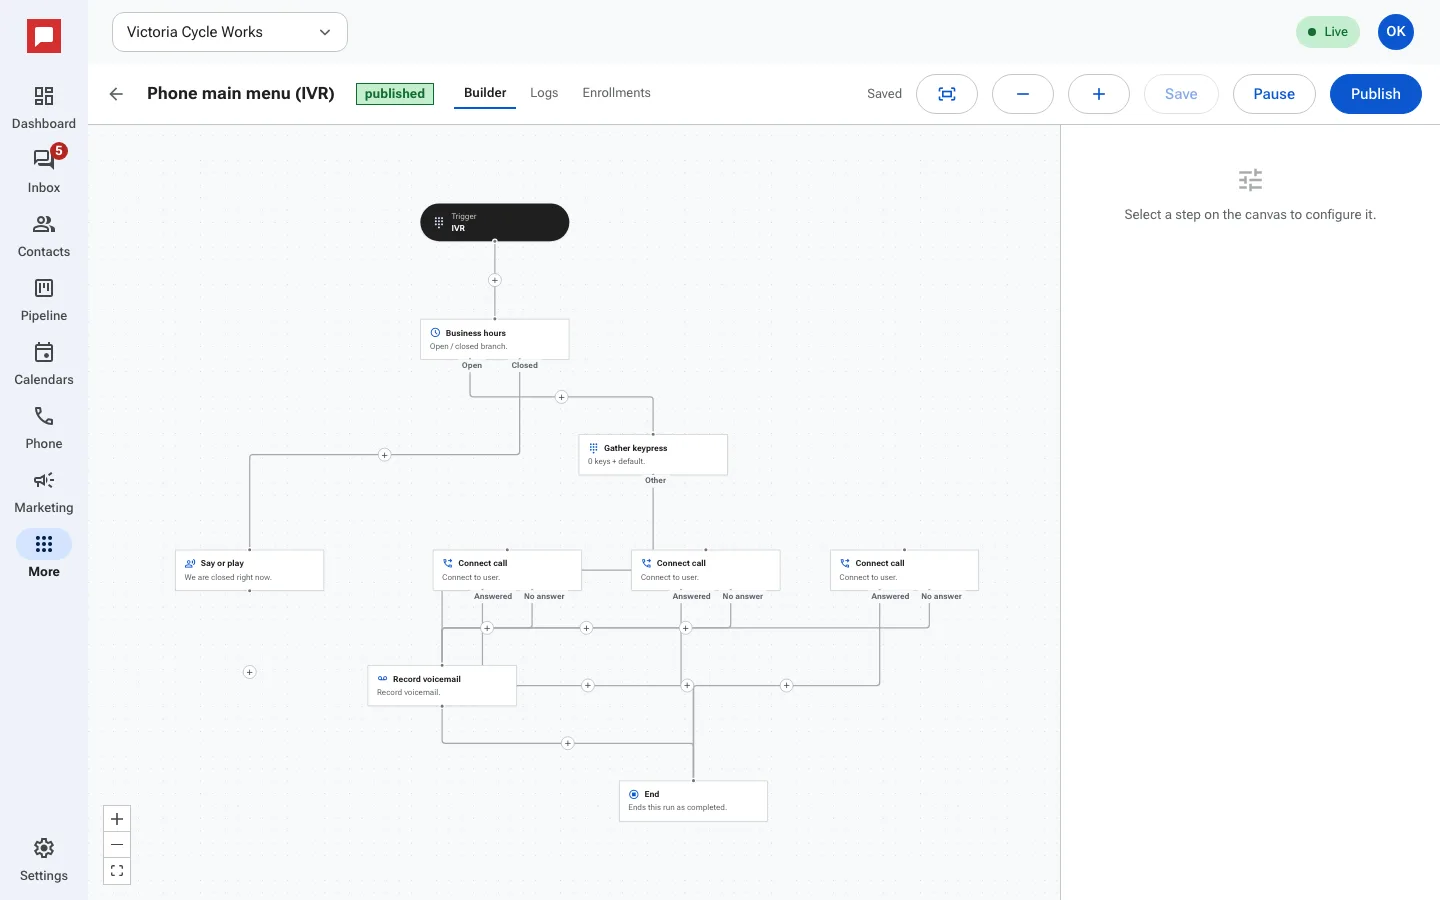
Task: Open the OK user avatar
Action: (1396, 32)
